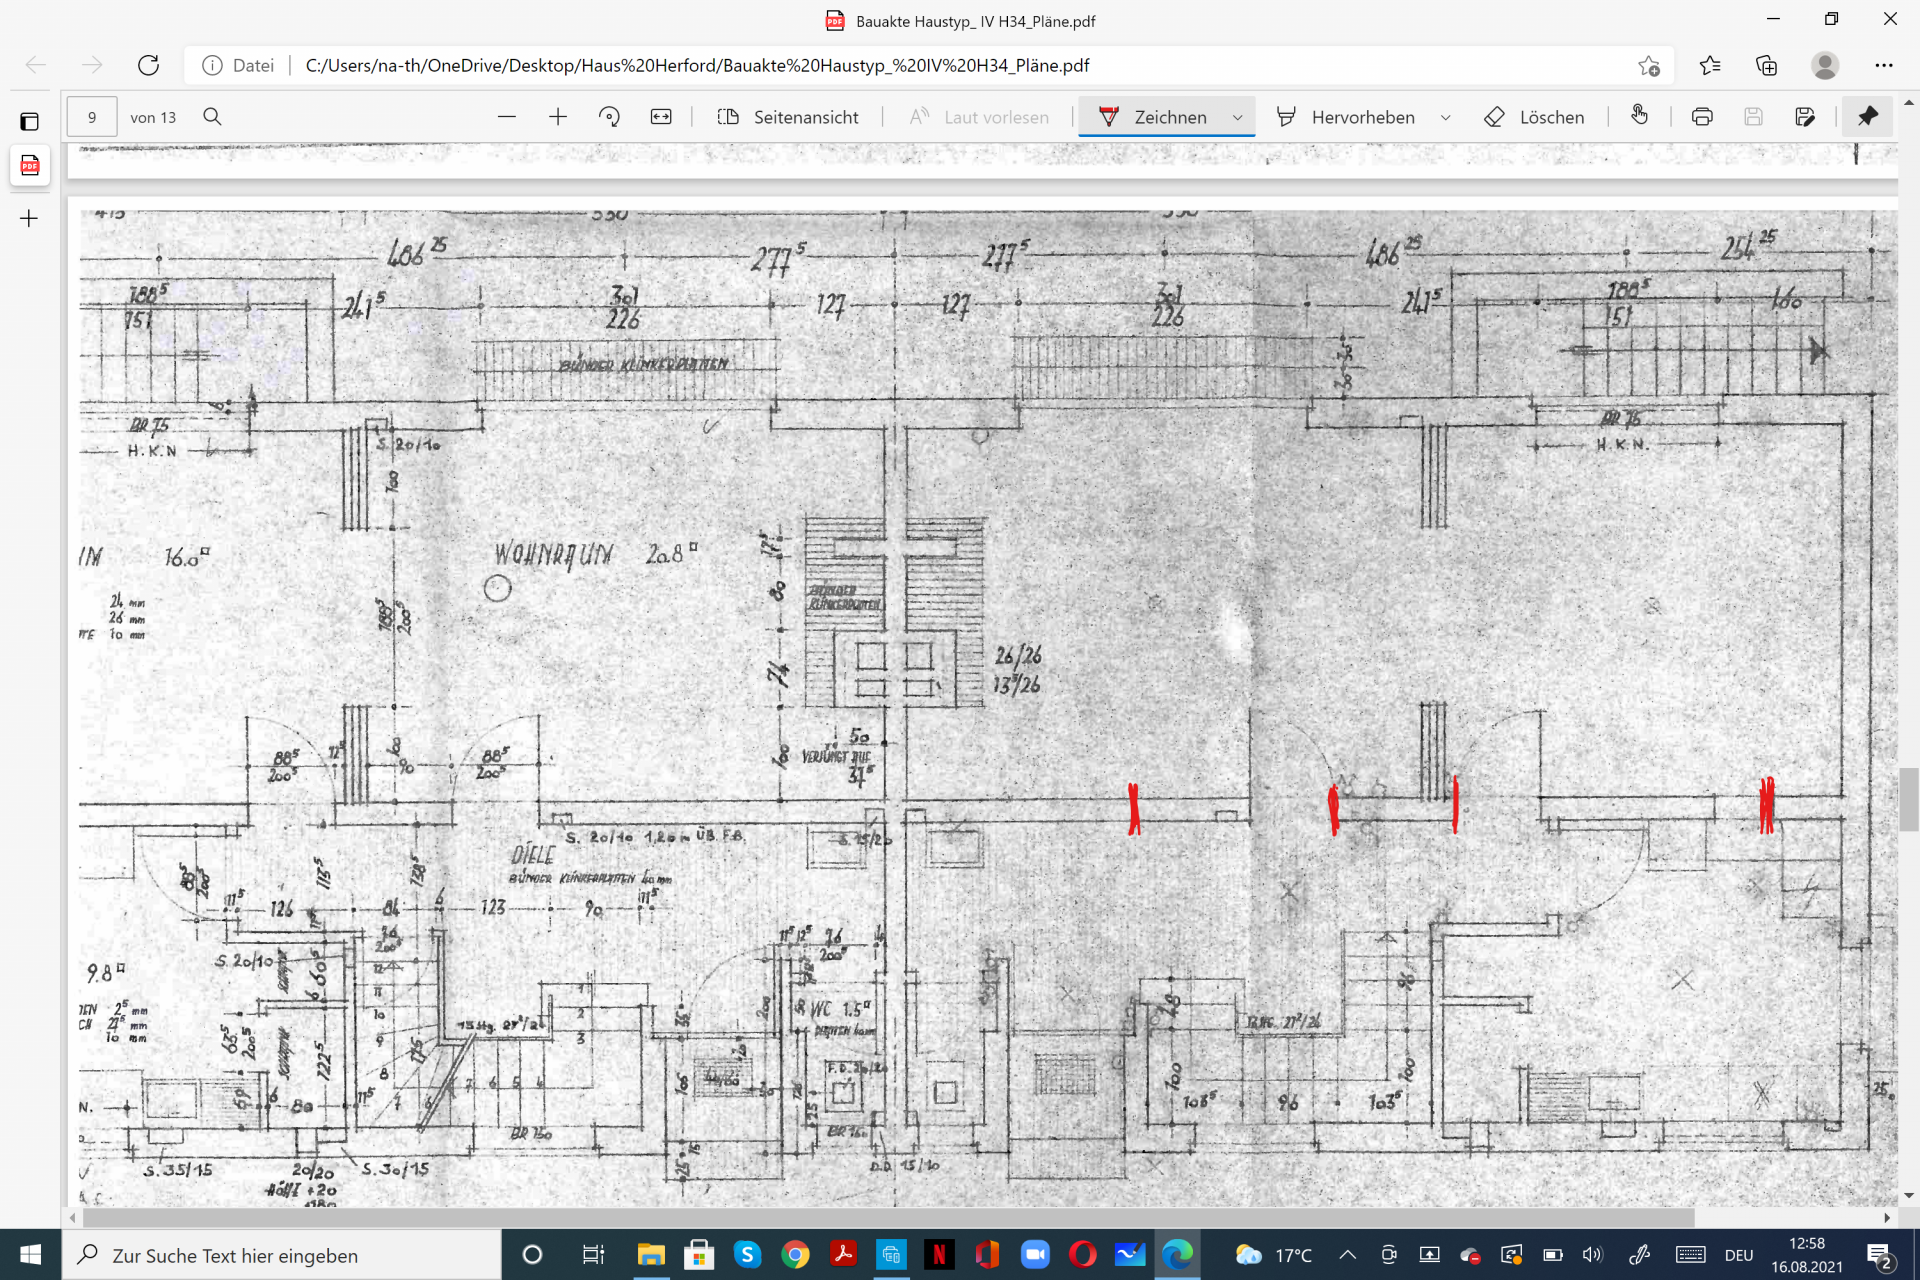Expand the Zeichnen pen options dropdown
Screen dimensions: 1920x1280
pos(1238,117)
